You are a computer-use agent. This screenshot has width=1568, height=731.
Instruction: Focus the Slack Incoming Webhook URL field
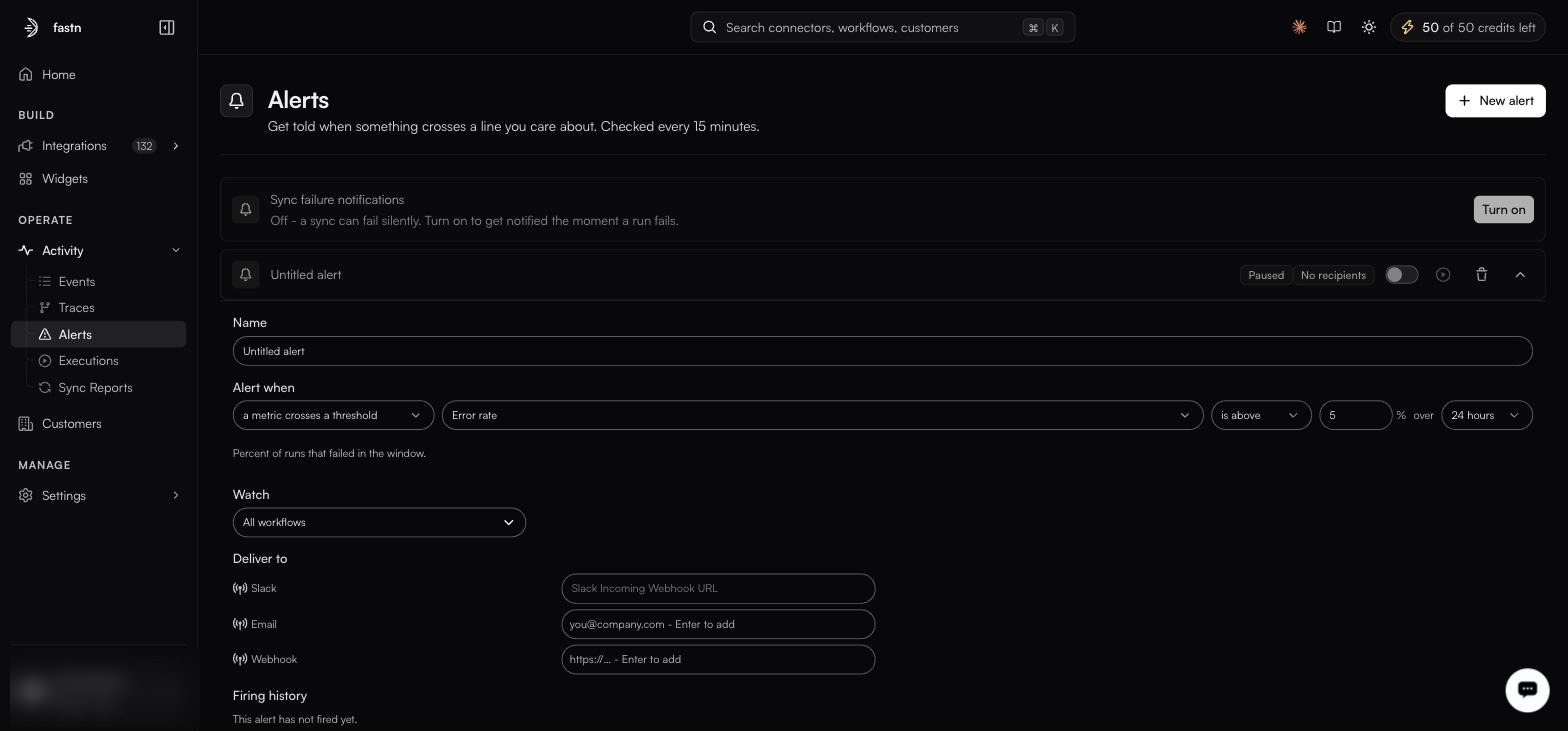(718, 588)
